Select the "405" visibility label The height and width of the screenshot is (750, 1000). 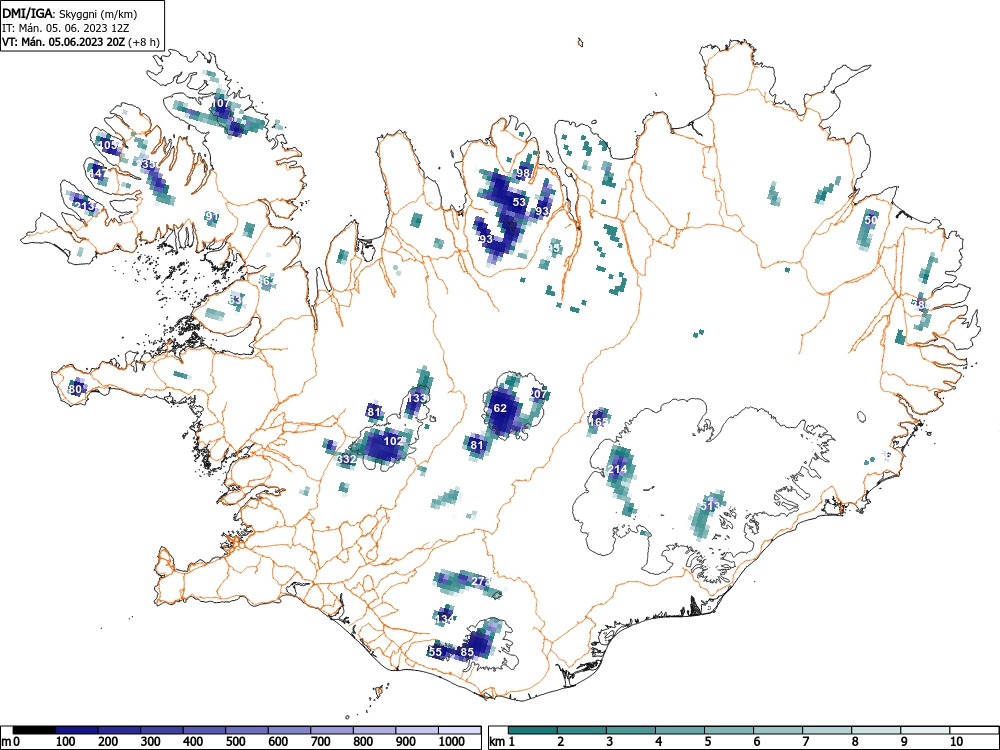click(108, 145)
